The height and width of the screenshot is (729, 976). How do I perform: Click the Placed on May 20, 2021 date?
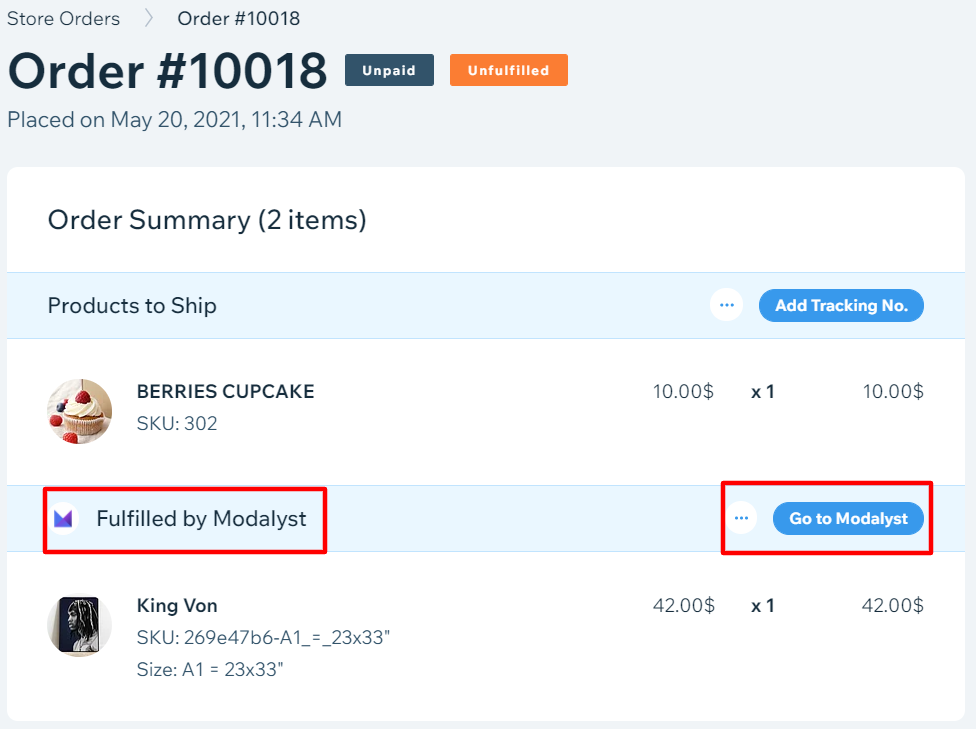click(x=174, y=119)
